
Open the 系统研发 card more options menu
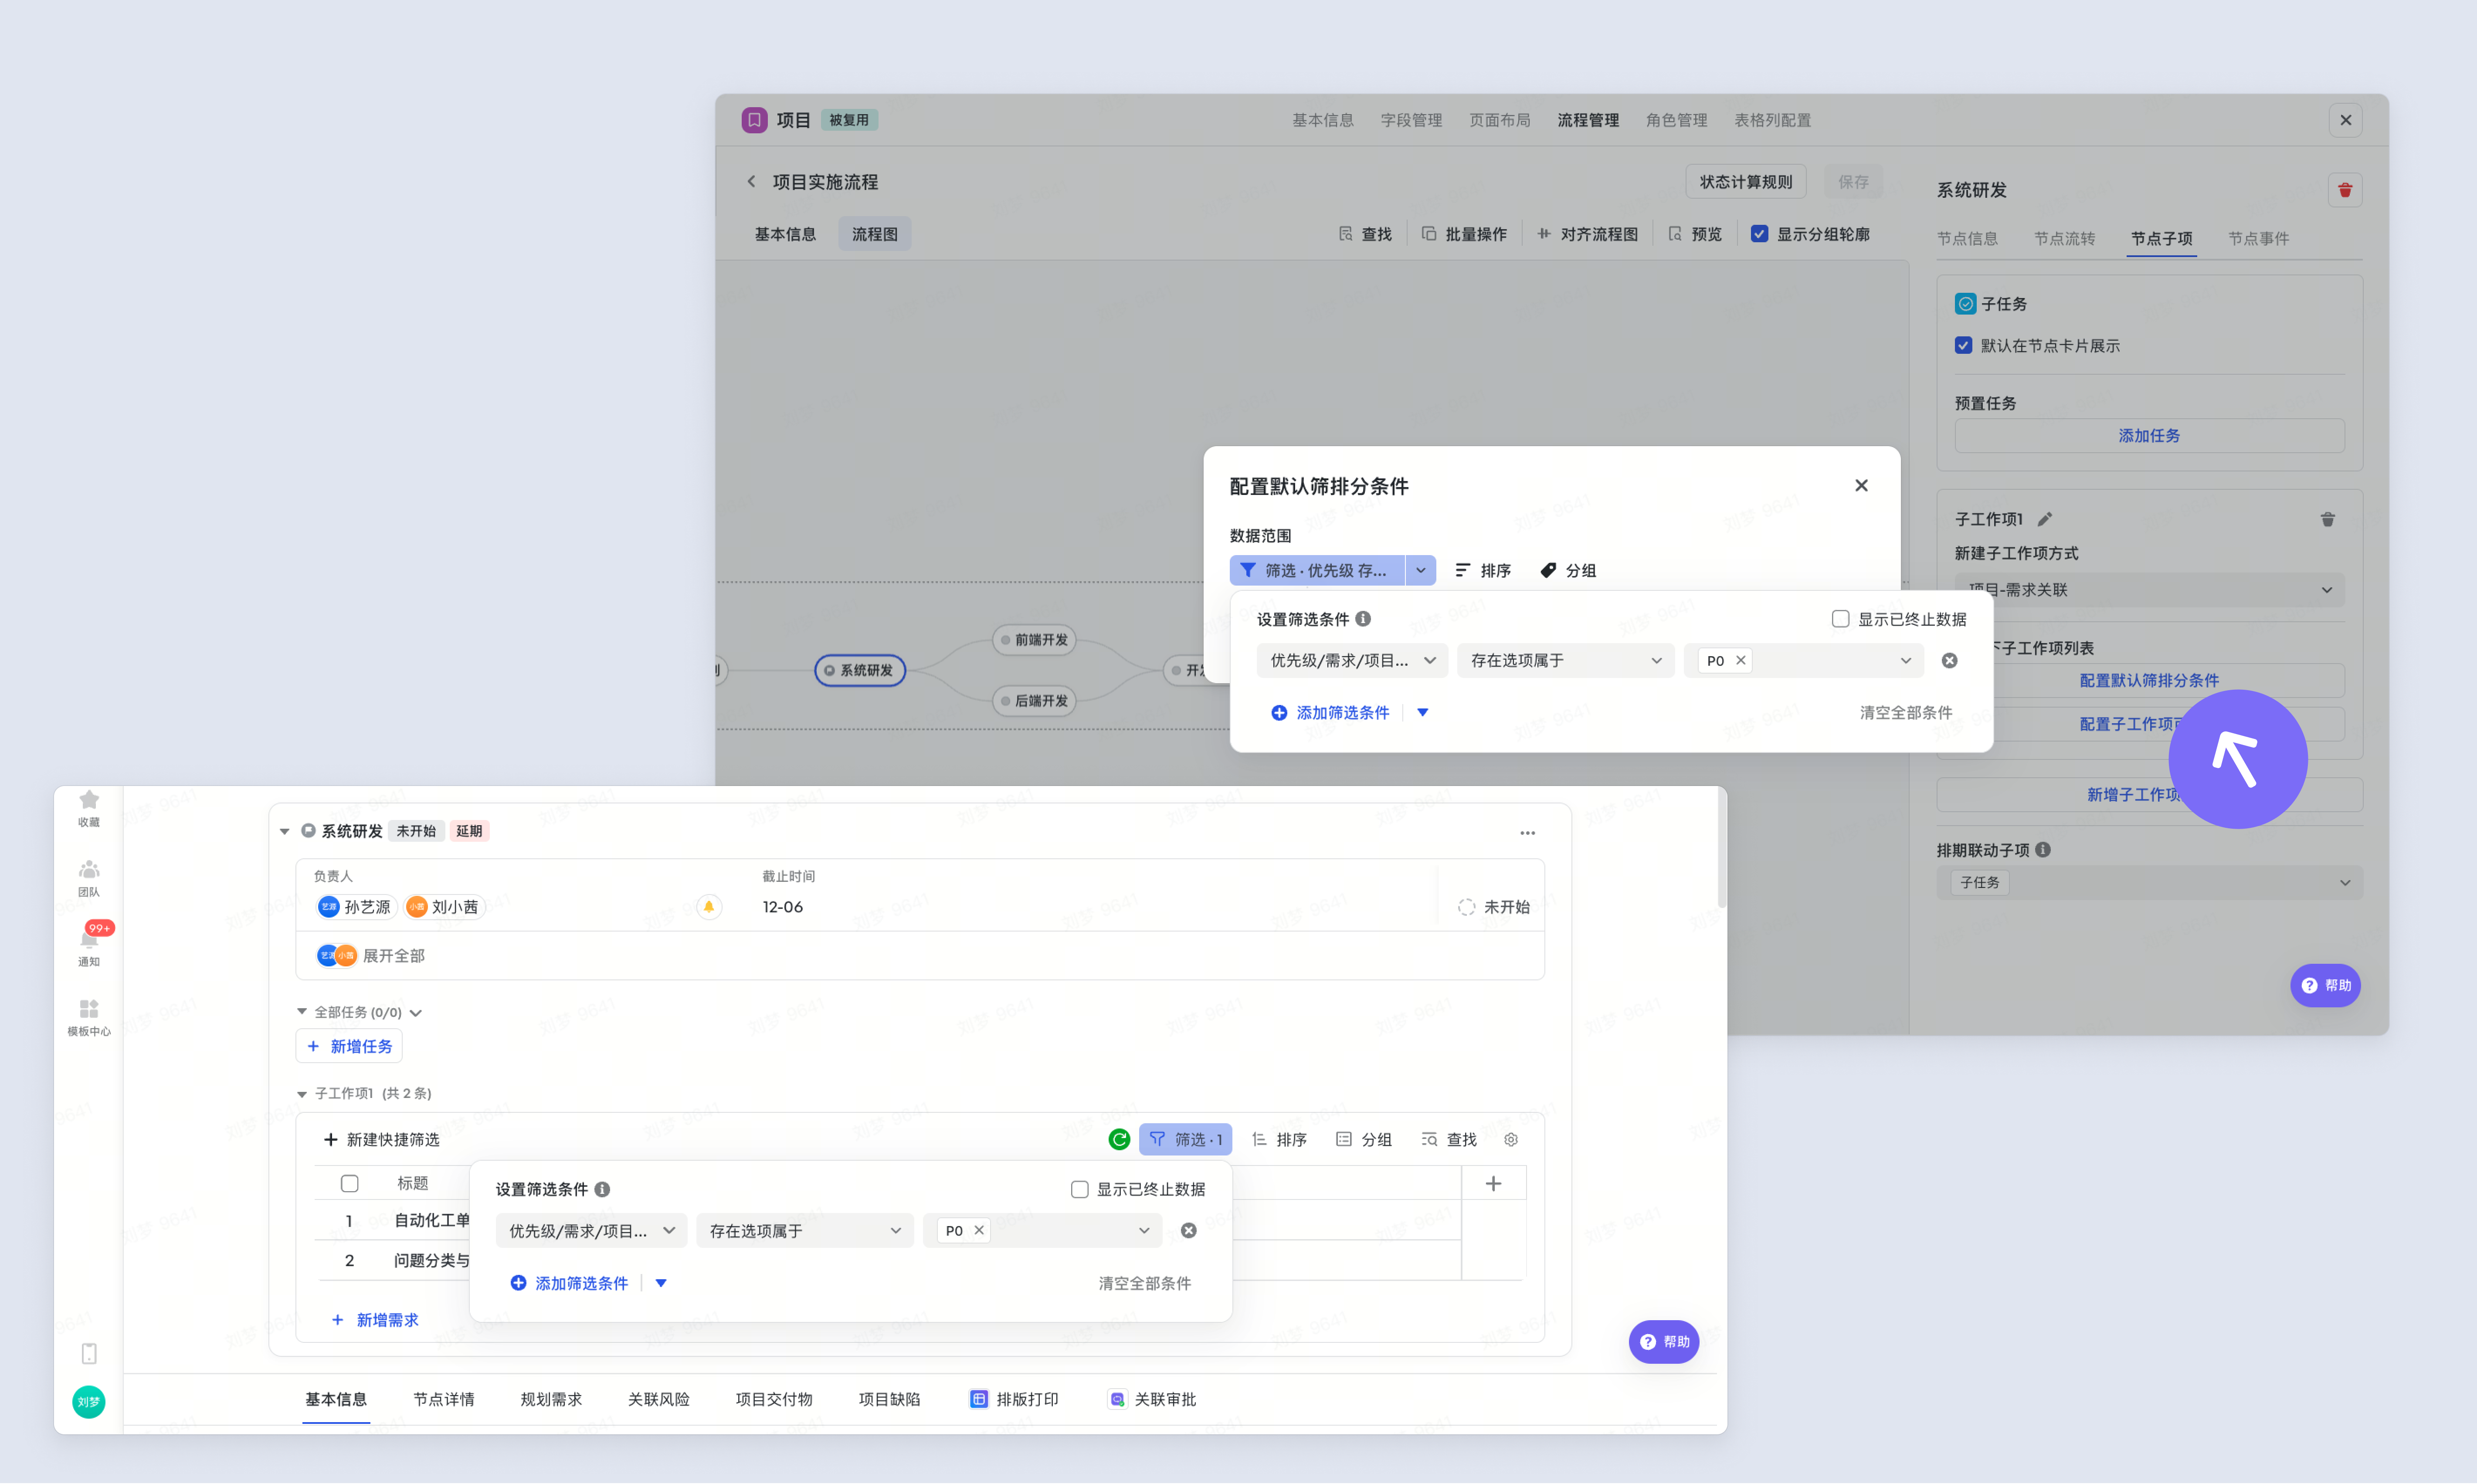[1527, 832]
